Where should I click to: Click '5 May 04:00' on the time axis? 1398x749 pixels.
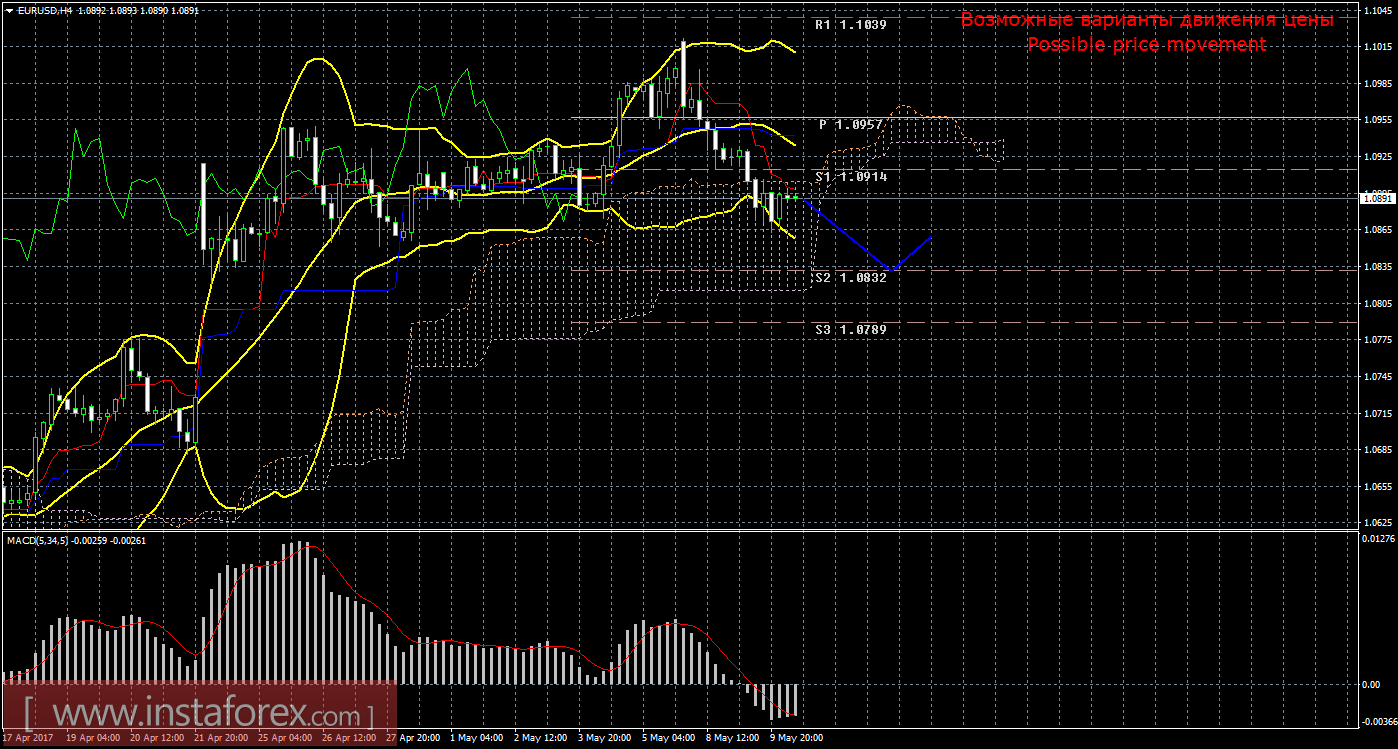(x=667, y=739)
